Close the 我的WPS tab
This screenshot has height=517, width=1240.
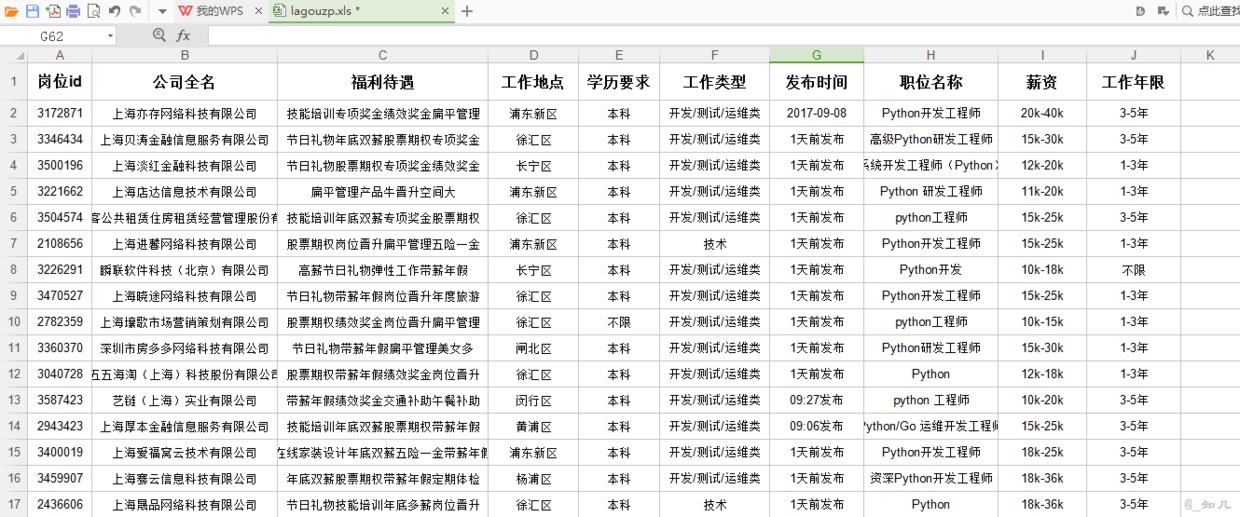pyautogui.click(x=258, y=11)
